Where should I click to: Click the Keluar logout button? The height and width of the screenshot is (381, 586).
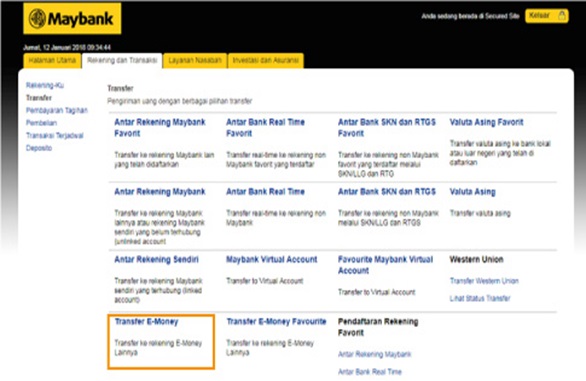[x=547, y=16]
